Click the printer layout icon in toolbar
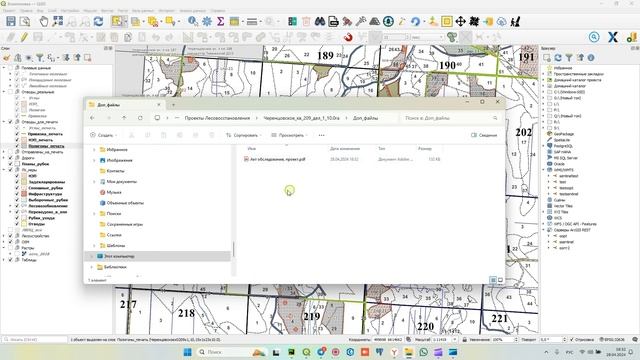Image resolution: width=640 pixels, height=360 pixels. click(333, 21)
